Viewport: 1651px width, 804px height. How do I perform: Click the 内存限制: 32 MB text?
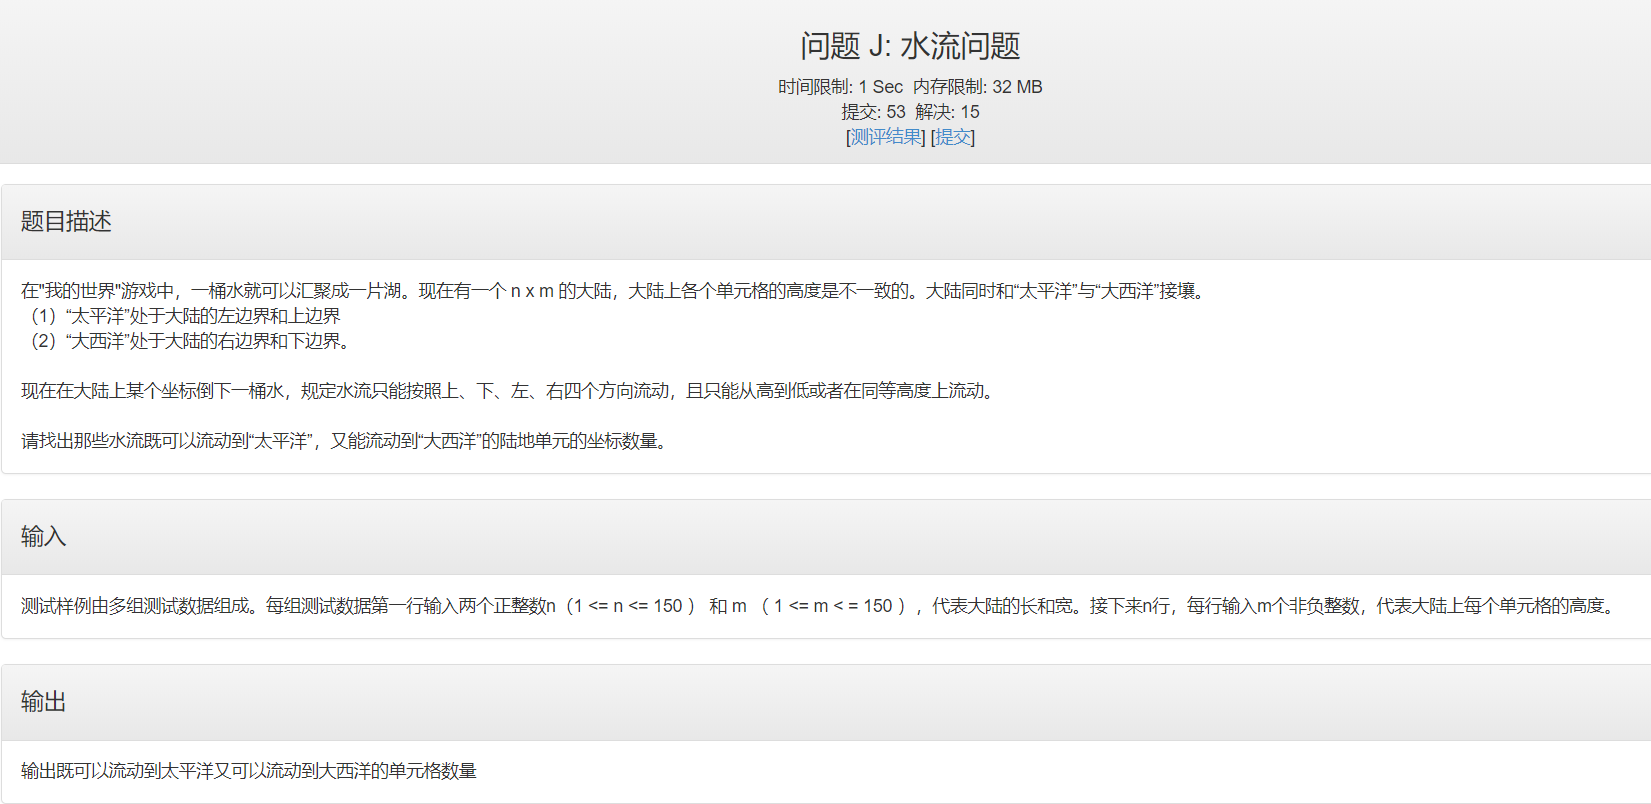977,87
